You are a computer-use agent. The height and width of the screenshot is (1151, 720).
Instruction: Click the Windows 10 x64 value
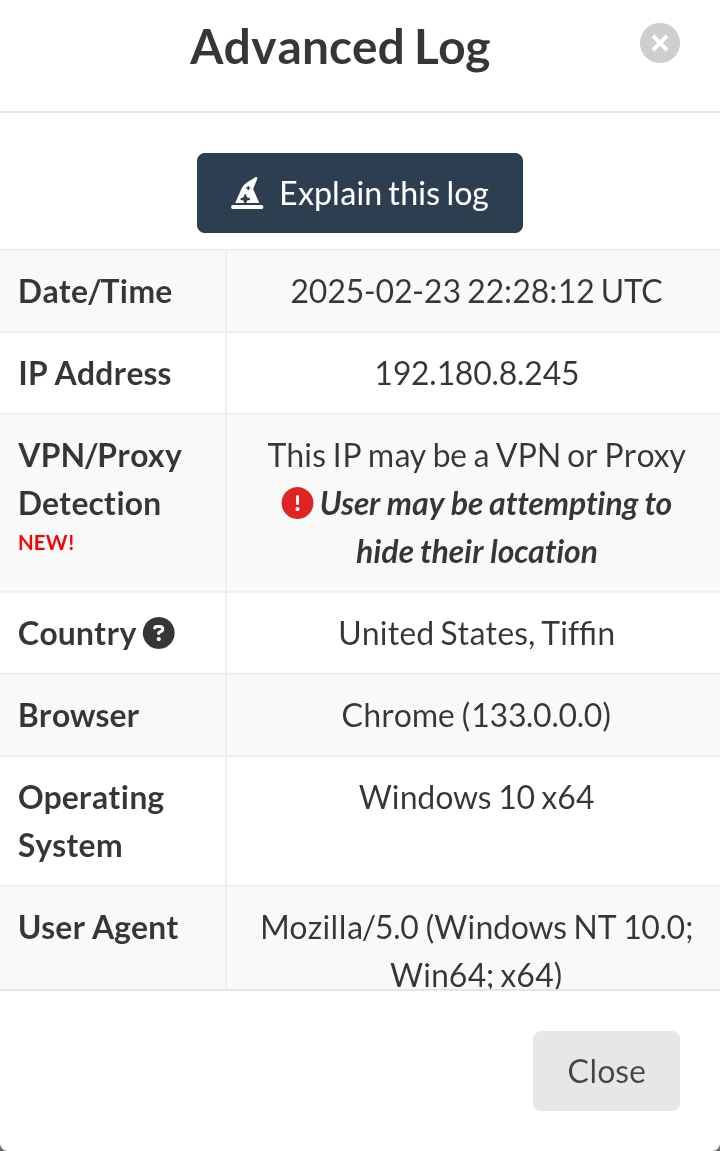476,797
